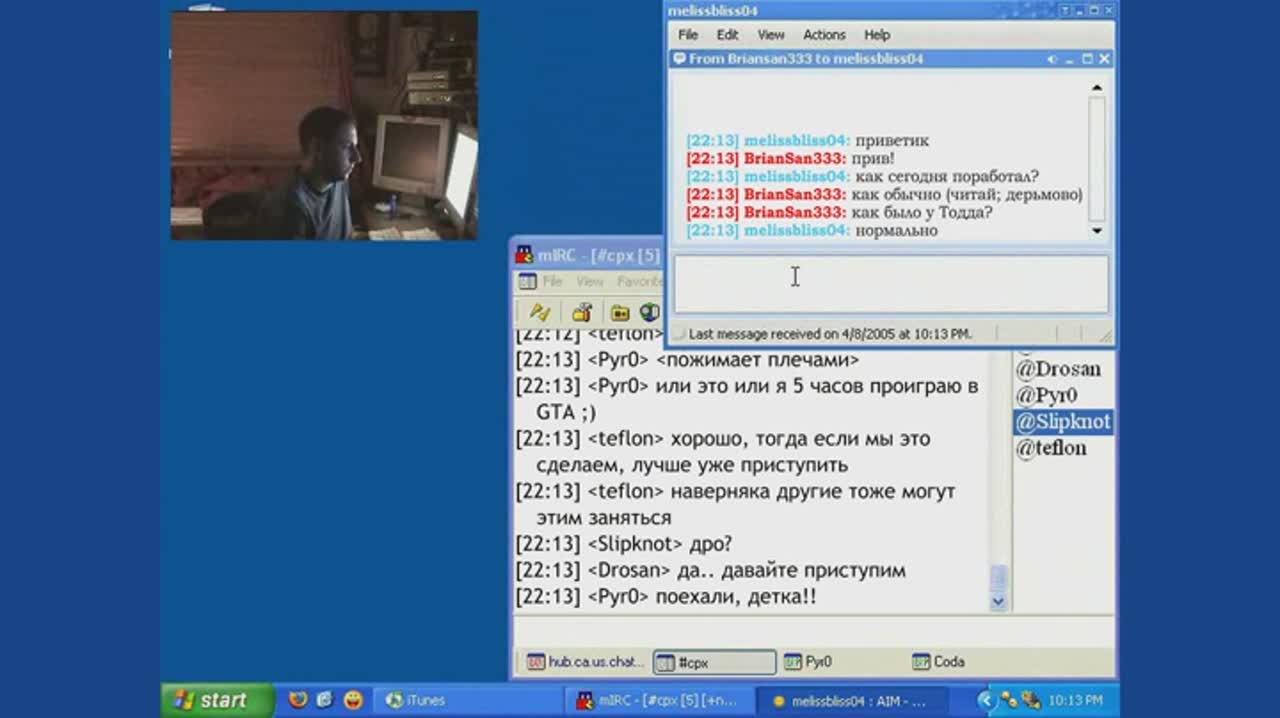1280x718 pixels.
Task: Click the AIM message input box
Action: click(x=890, y=283)
